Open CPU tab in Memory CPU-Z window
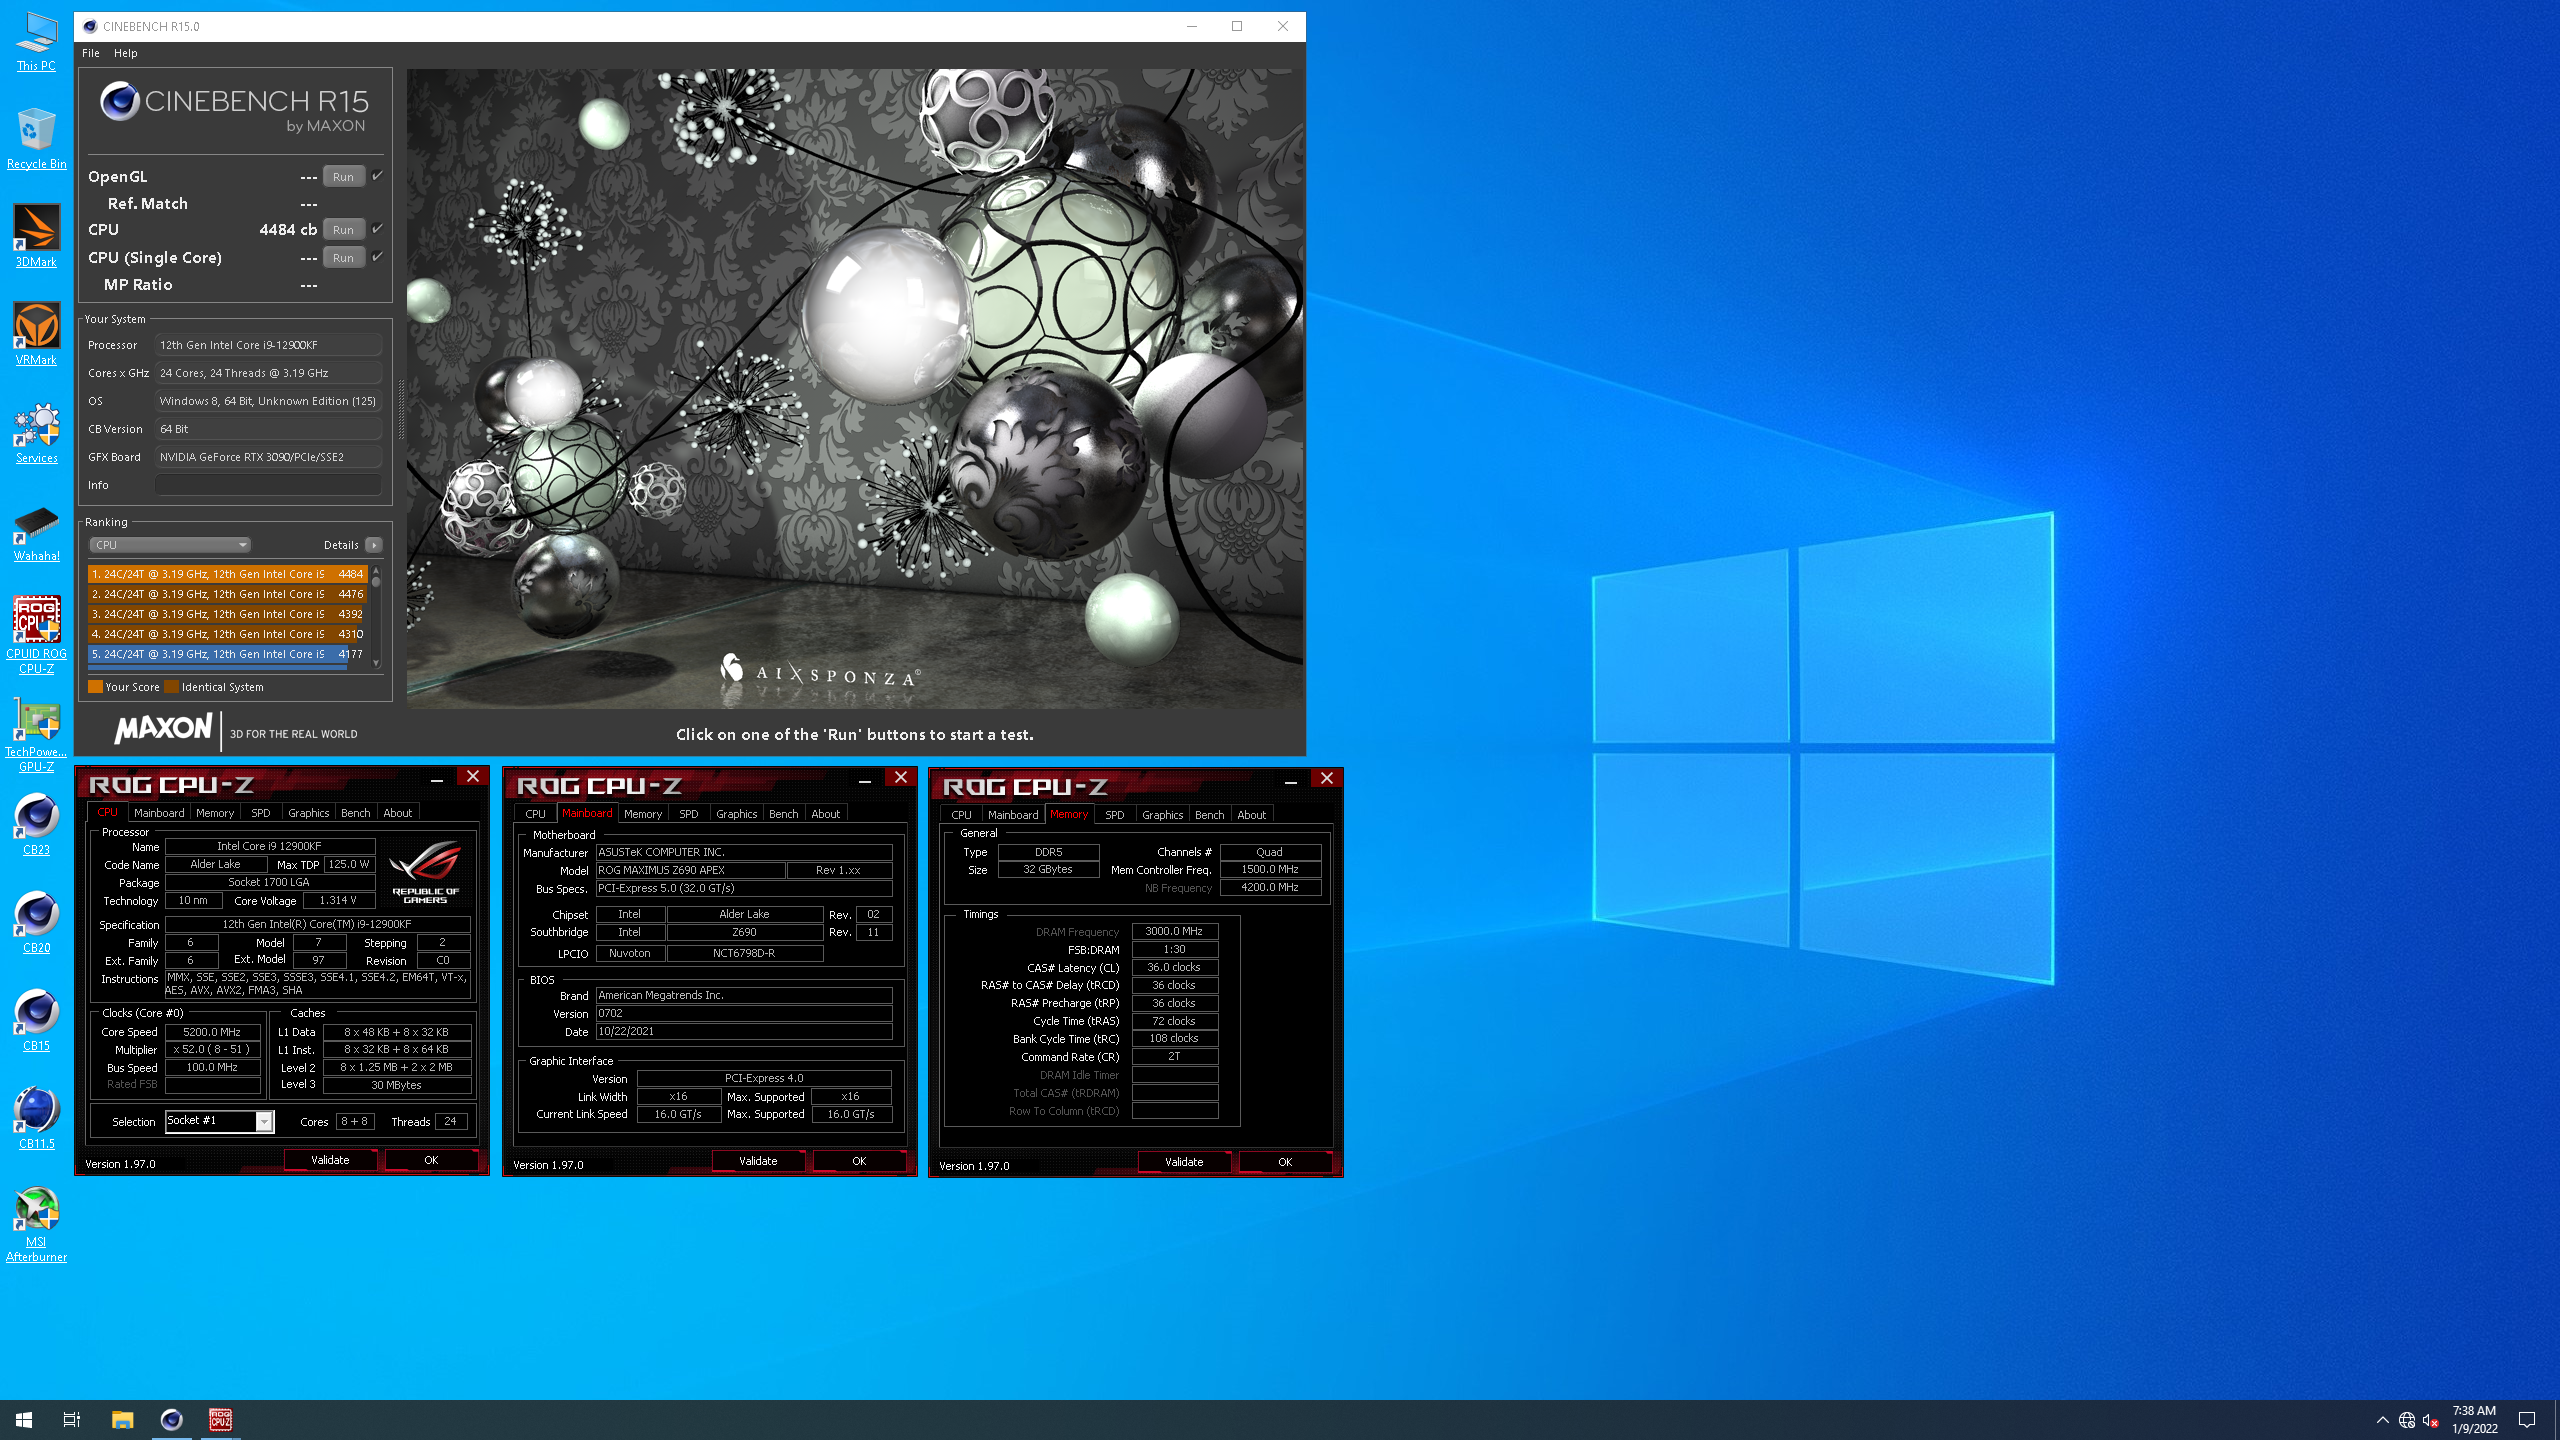The height and width of the screenshot is (1440, 2560). pos(961,815)
